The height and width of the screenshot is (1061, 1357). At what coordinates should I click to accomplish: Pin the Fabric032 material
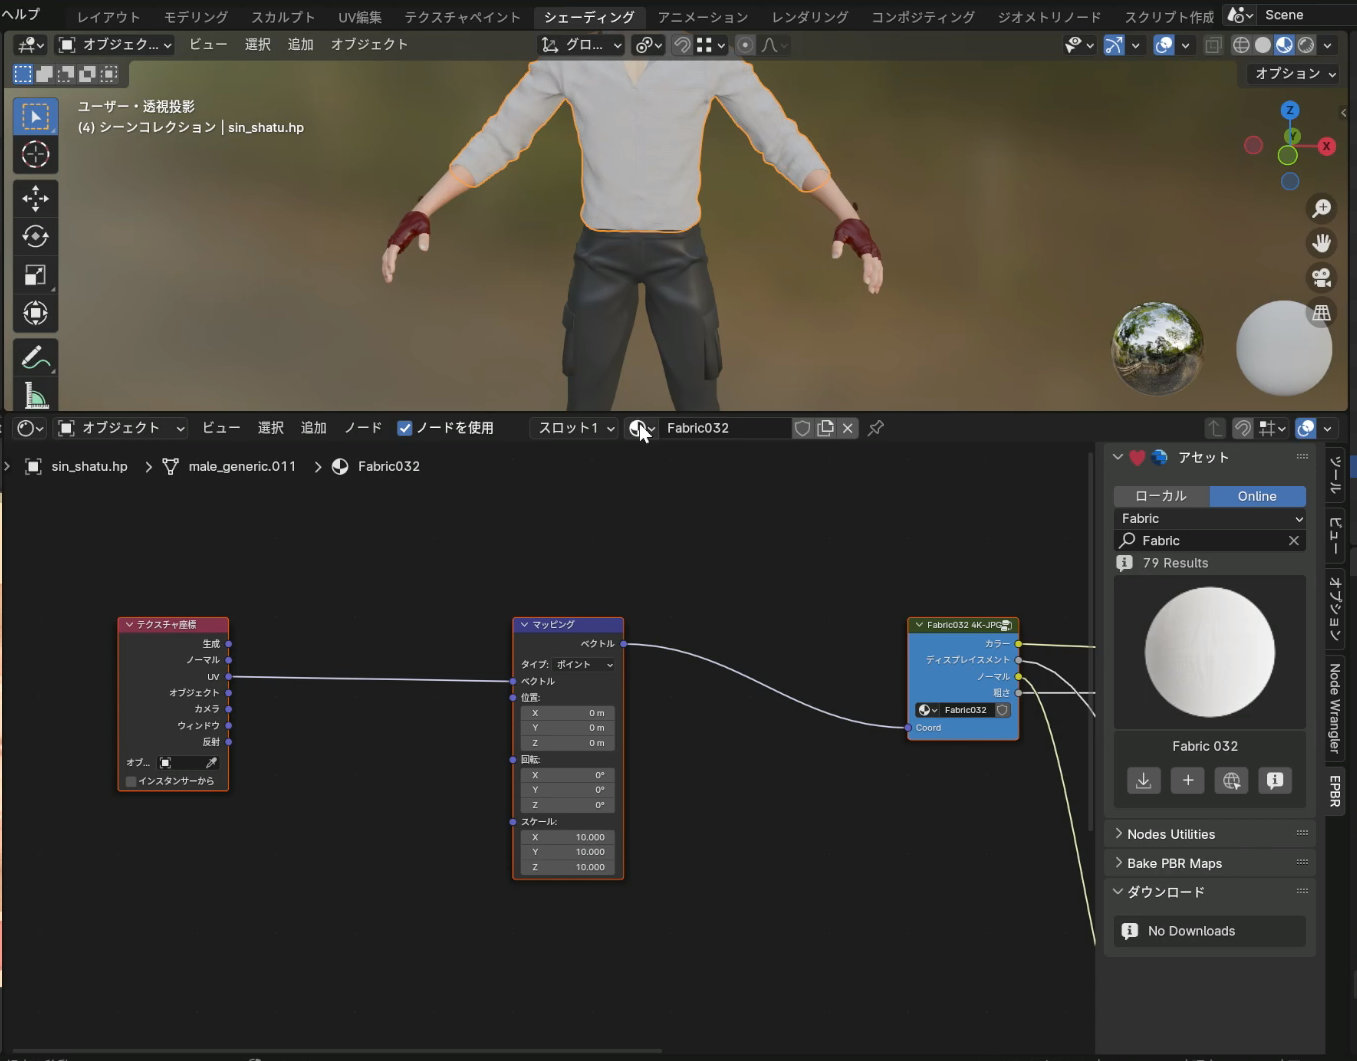876,428
